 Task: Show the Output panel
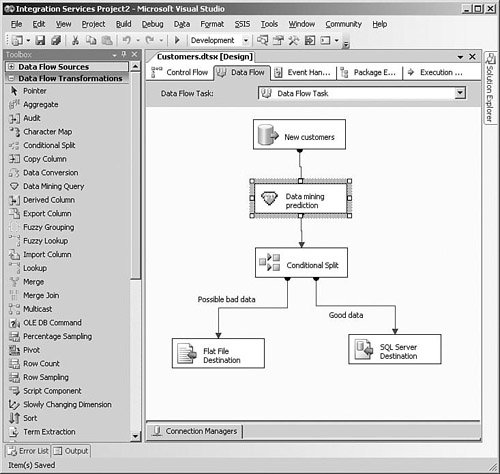(71, 451)
